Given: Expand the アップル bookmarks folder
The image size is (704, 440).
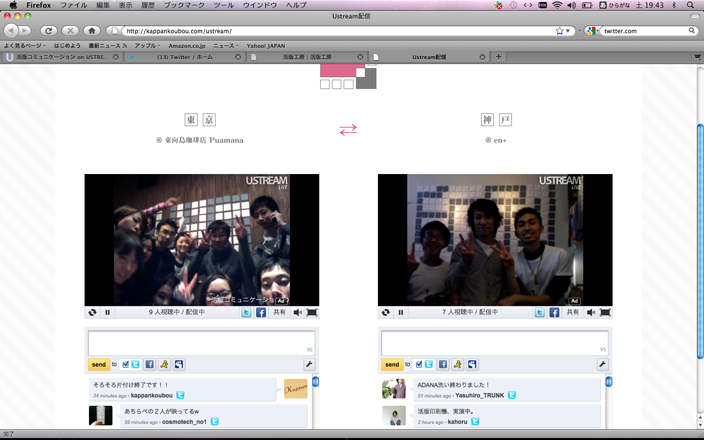Looking at the screenshot, I should point(147,45).
